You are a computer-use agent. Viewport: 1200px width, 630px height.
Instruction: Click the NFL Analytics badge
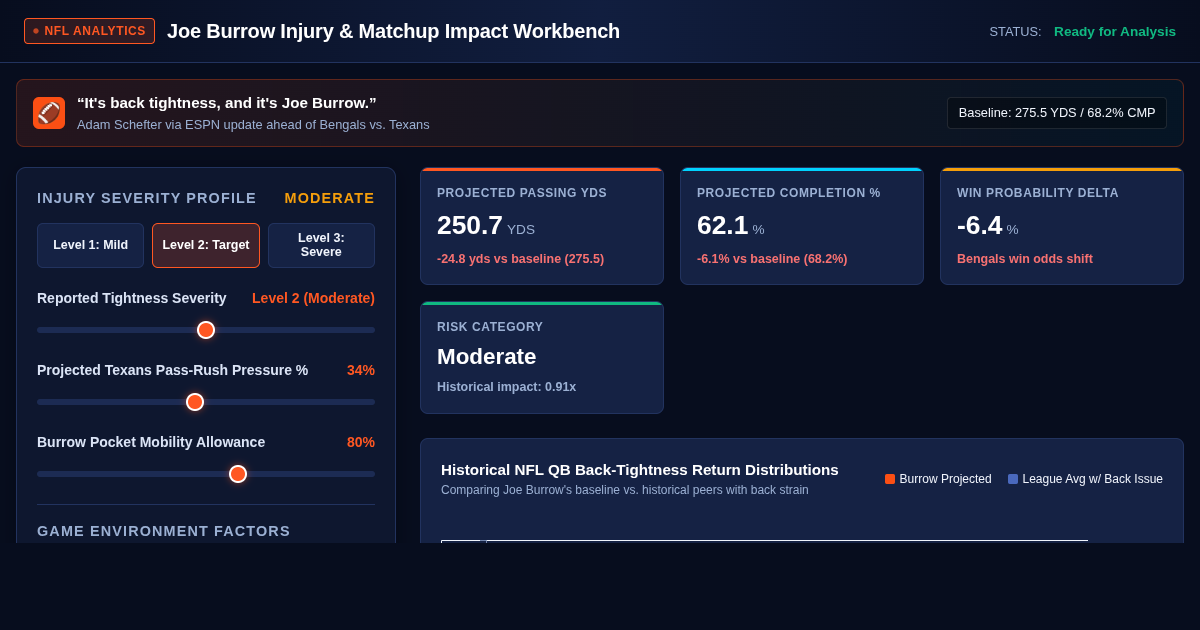pos(89,31)
